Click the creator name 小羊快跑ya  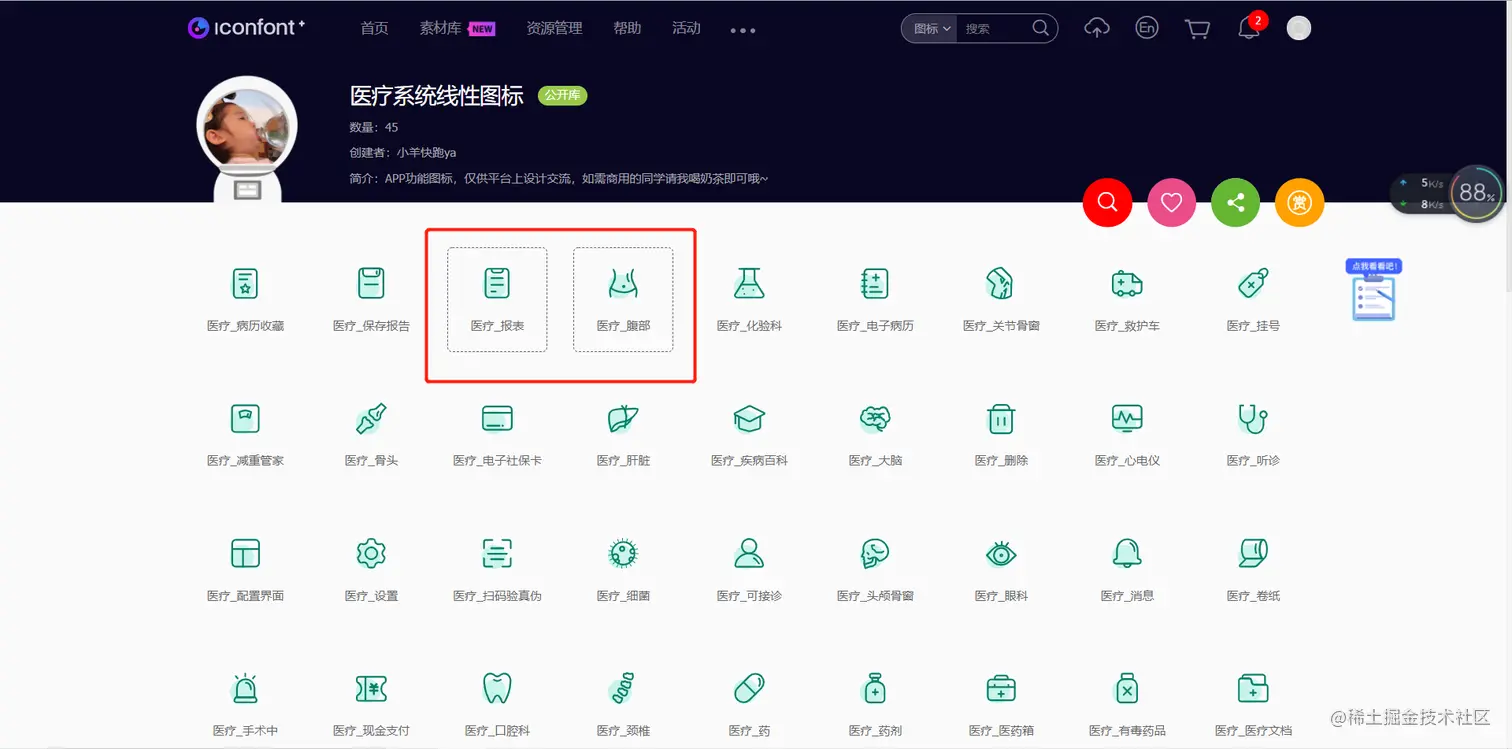point(426,153)
